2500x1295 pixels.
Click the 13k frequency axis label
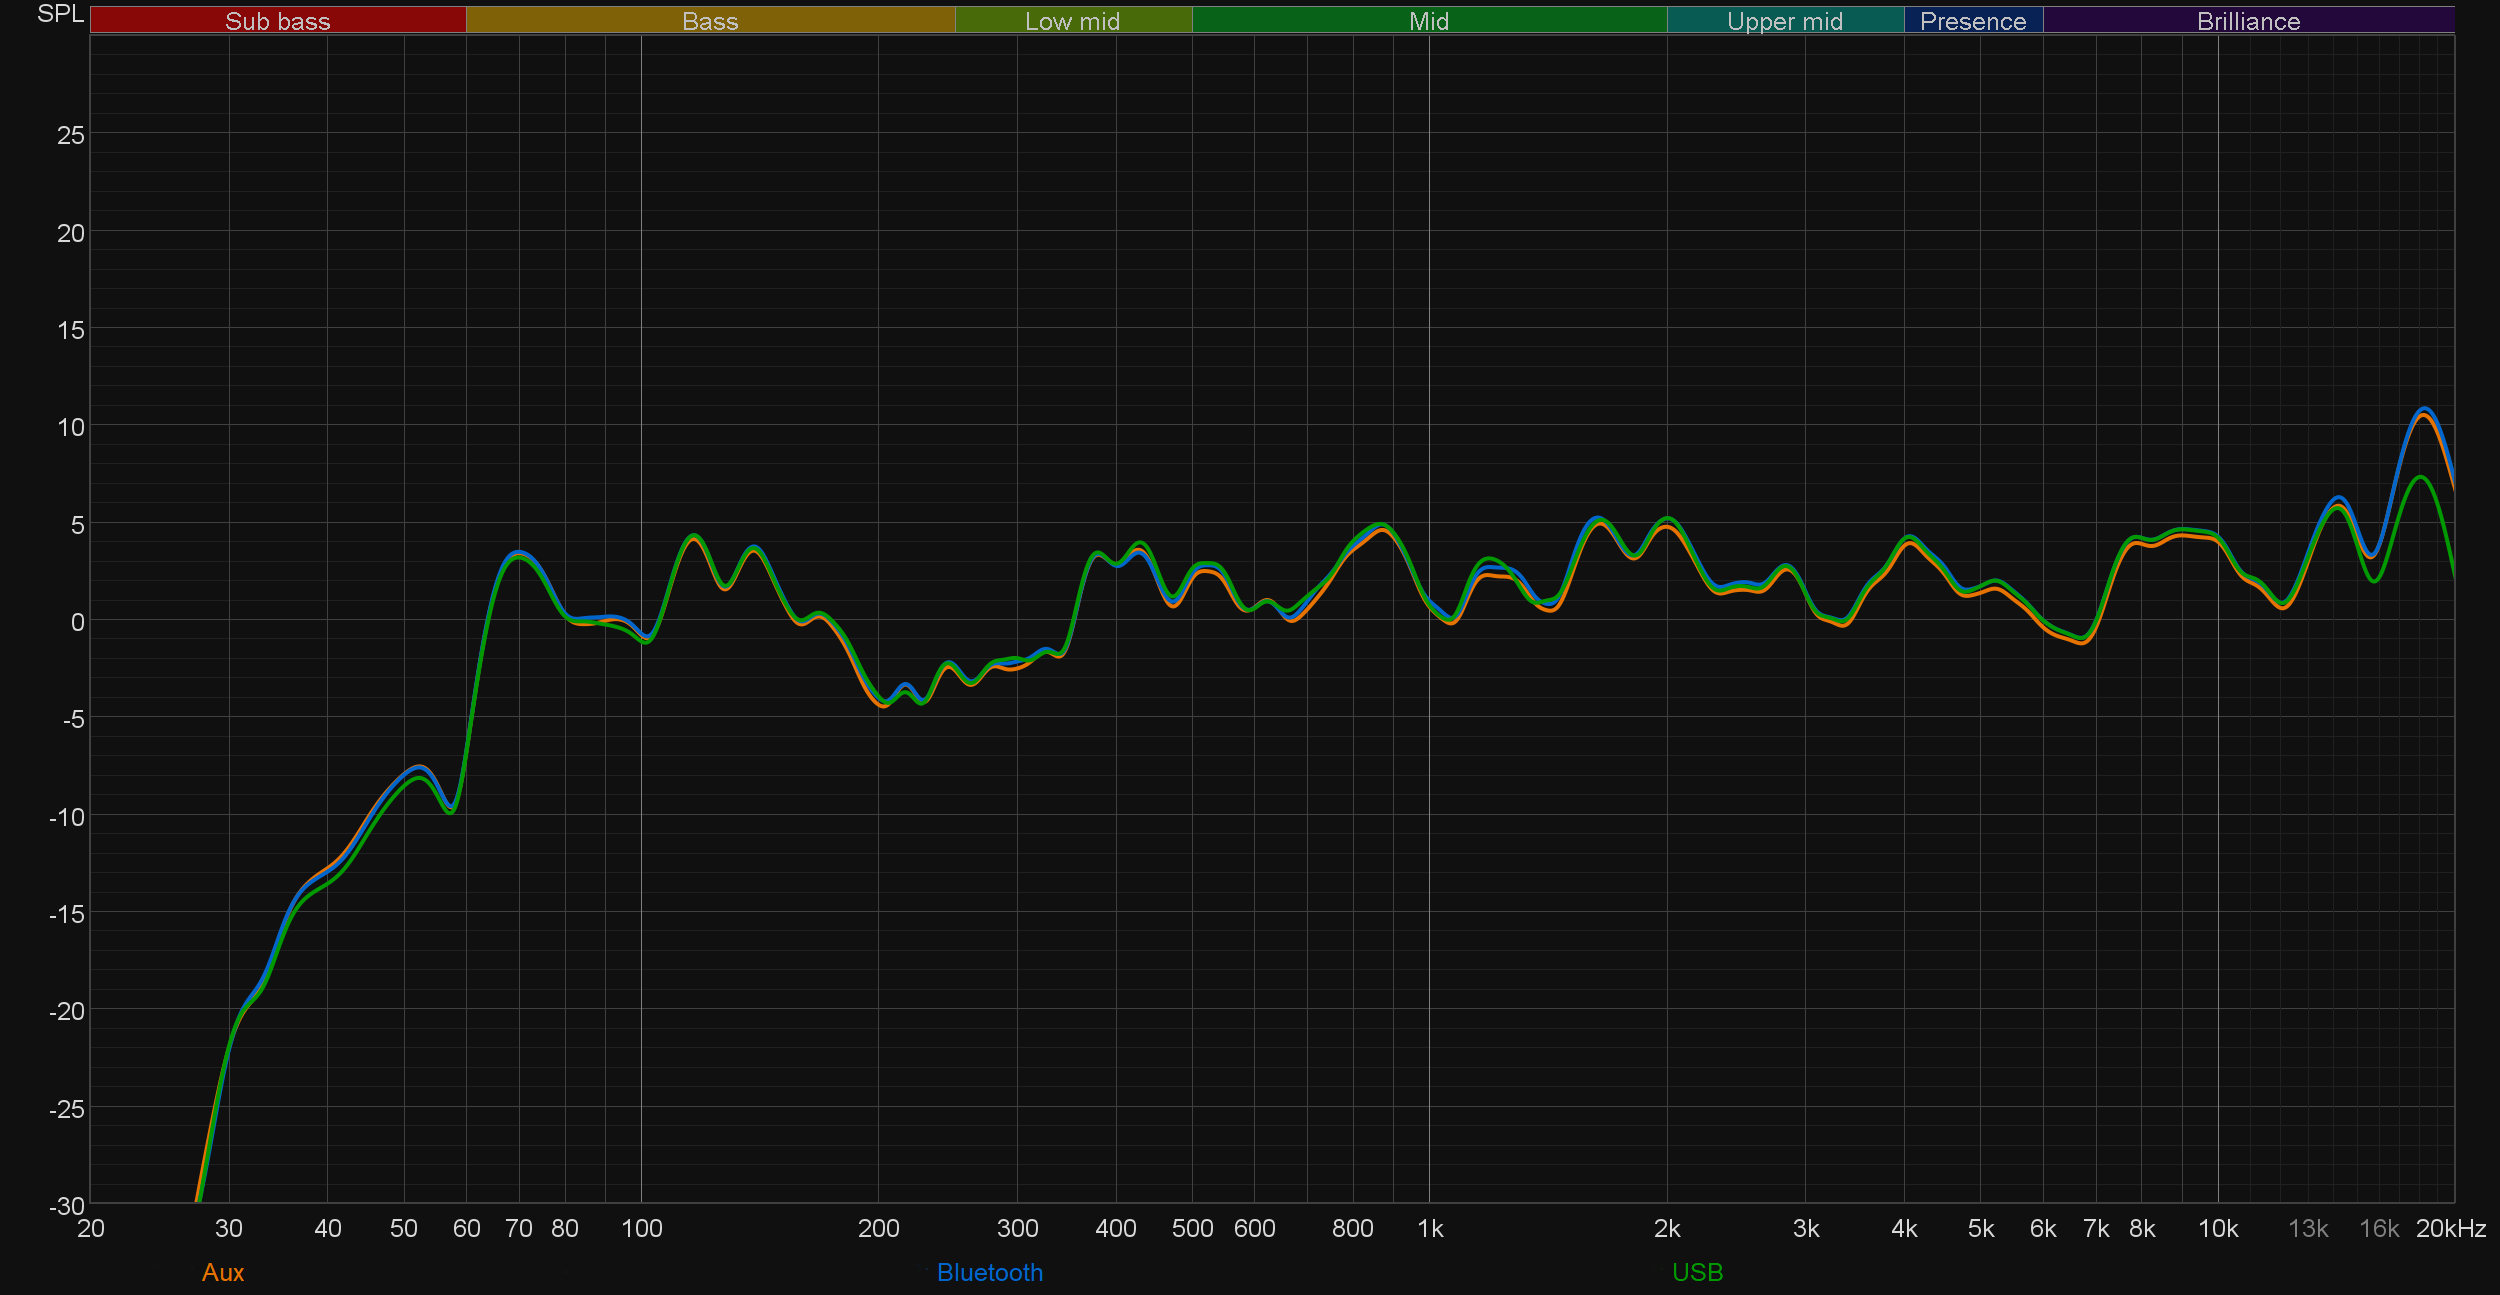[x=2308, y=1228]
